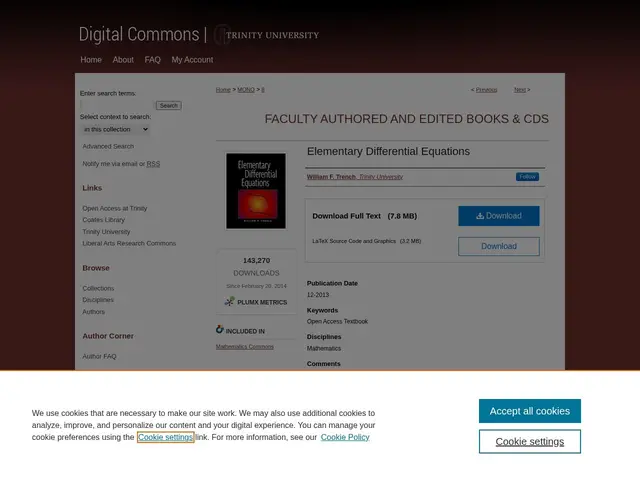The height and width of the screenshot is (480, 640).
Task: Browse Disciplines in the sidebar
Action: (x=98, y=300)
